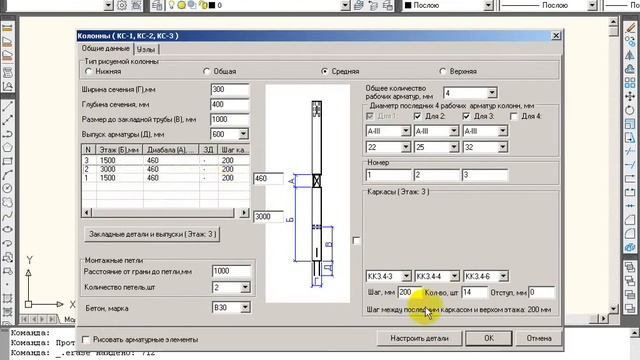Open the diameter 32 dropdown

click(502, 147)
